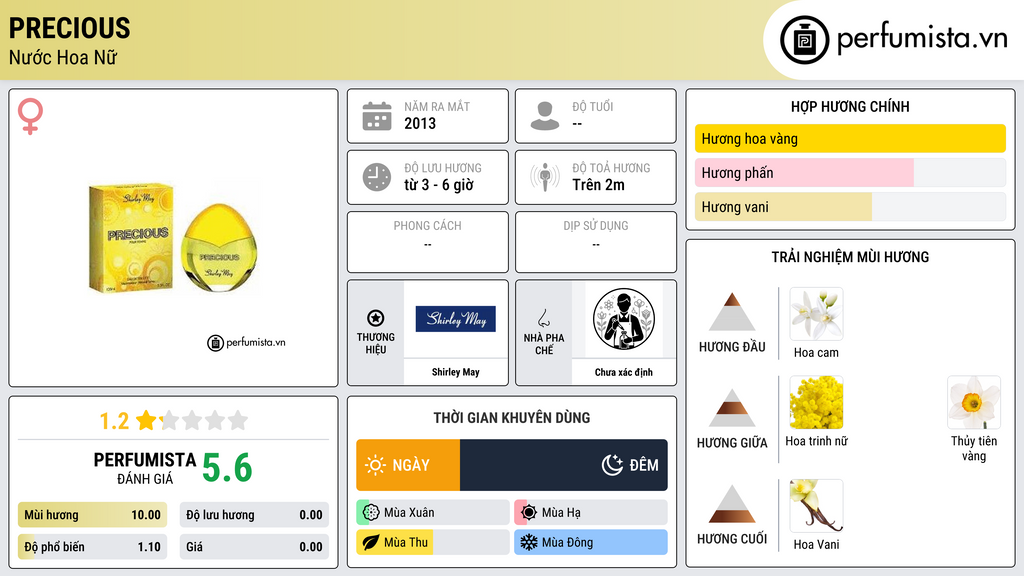Click the middle notes pyramid icon
Screen dimensions: 1024x576
tap(732, 408)
